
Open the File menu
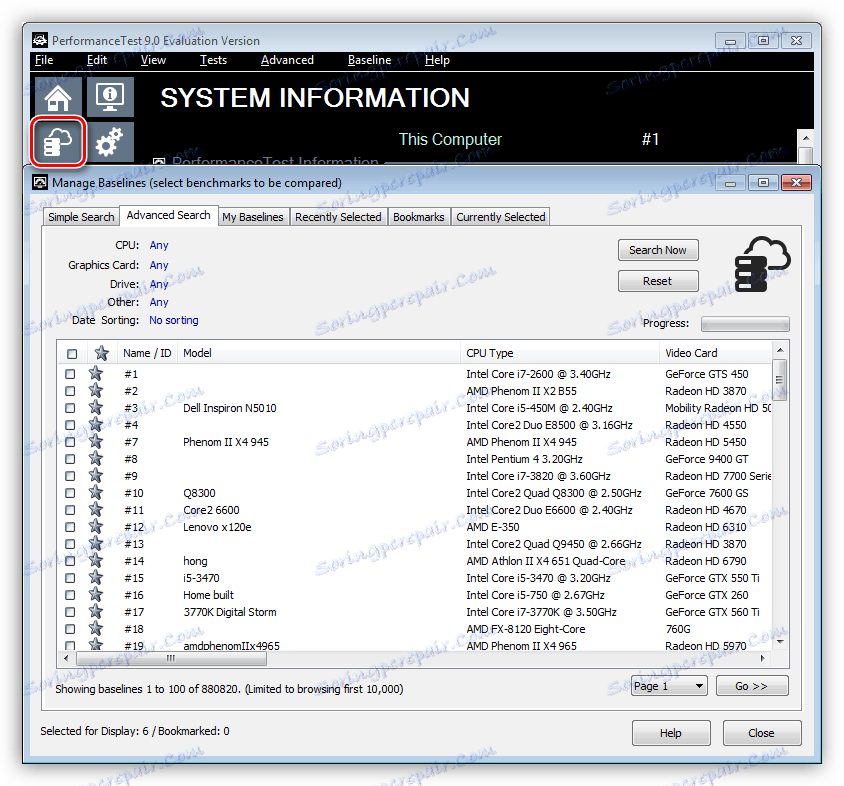[x=44, y=60]
